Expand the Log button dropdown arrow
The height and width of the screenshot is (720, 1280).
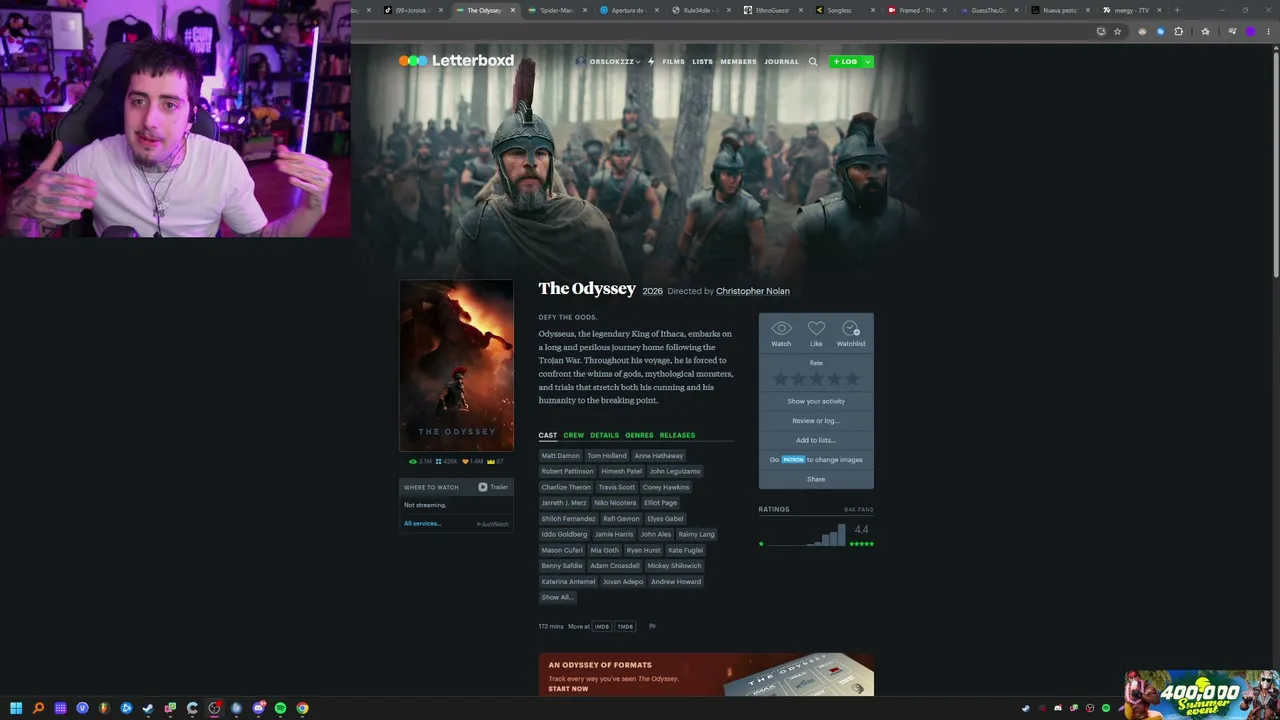click(868, 62)
